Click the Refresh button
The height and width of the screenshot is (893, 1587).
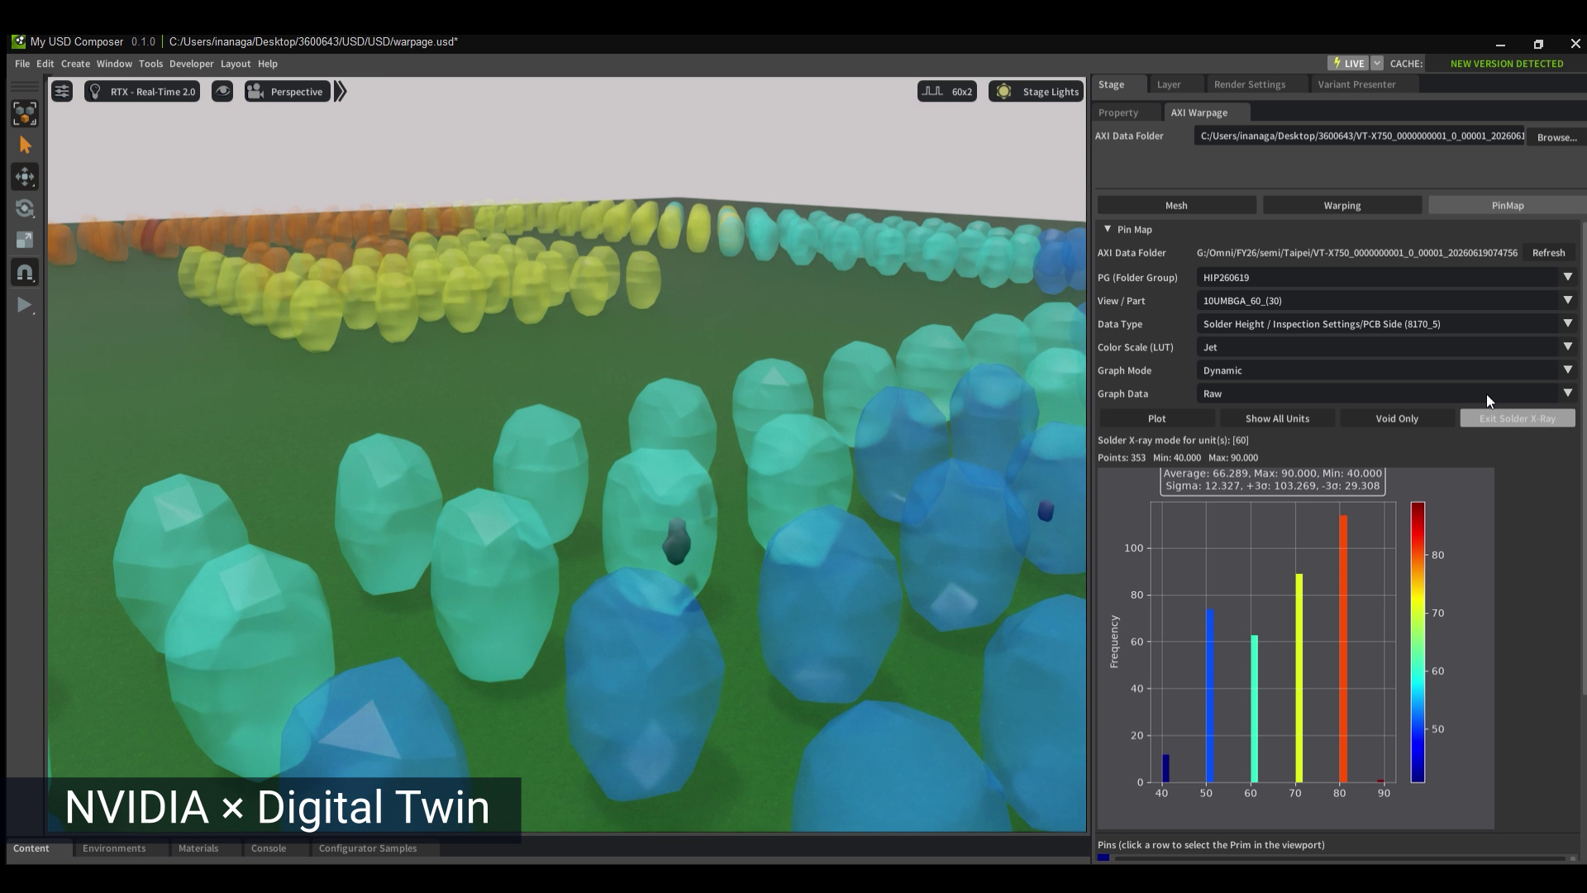pos(1548,253)
